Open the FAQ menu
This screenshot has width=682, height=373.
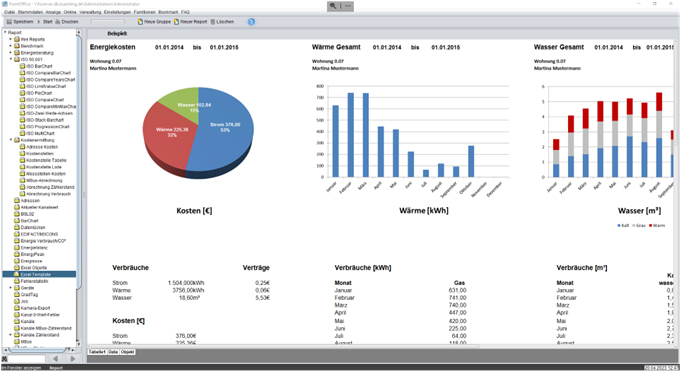(185, 12)
